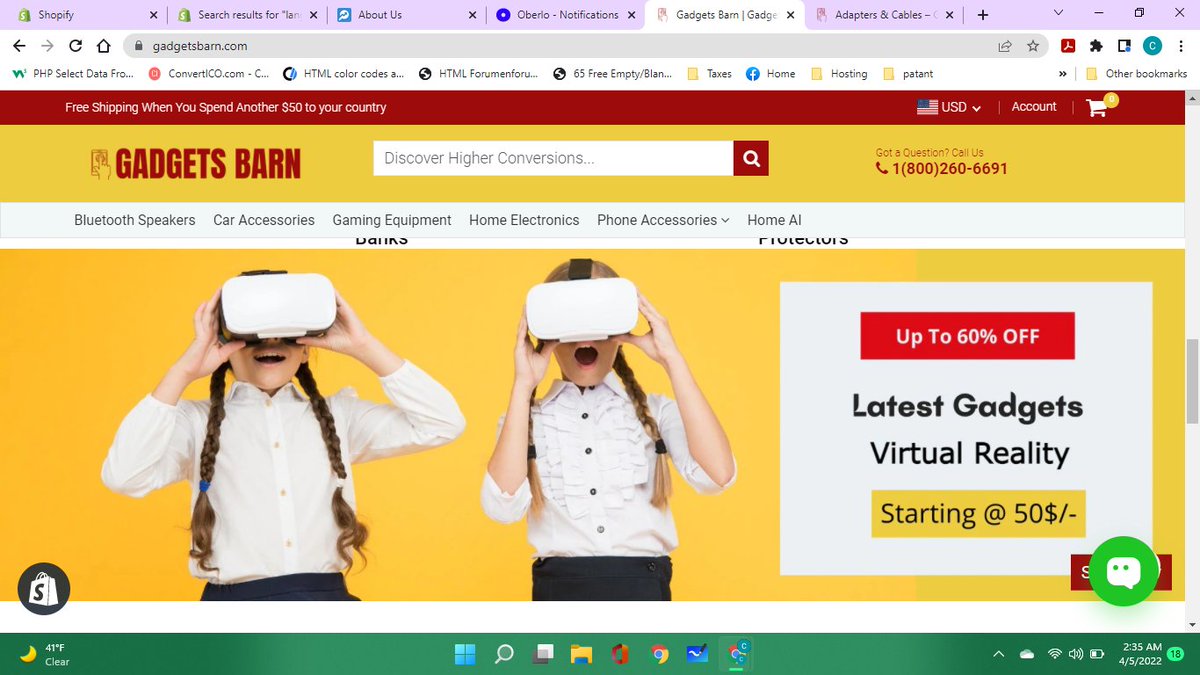Image resolution: width=1200 pixels, height=675 pixels.
Task: Open ConvertICO.com bookmark
Action: tap(208, 74)
